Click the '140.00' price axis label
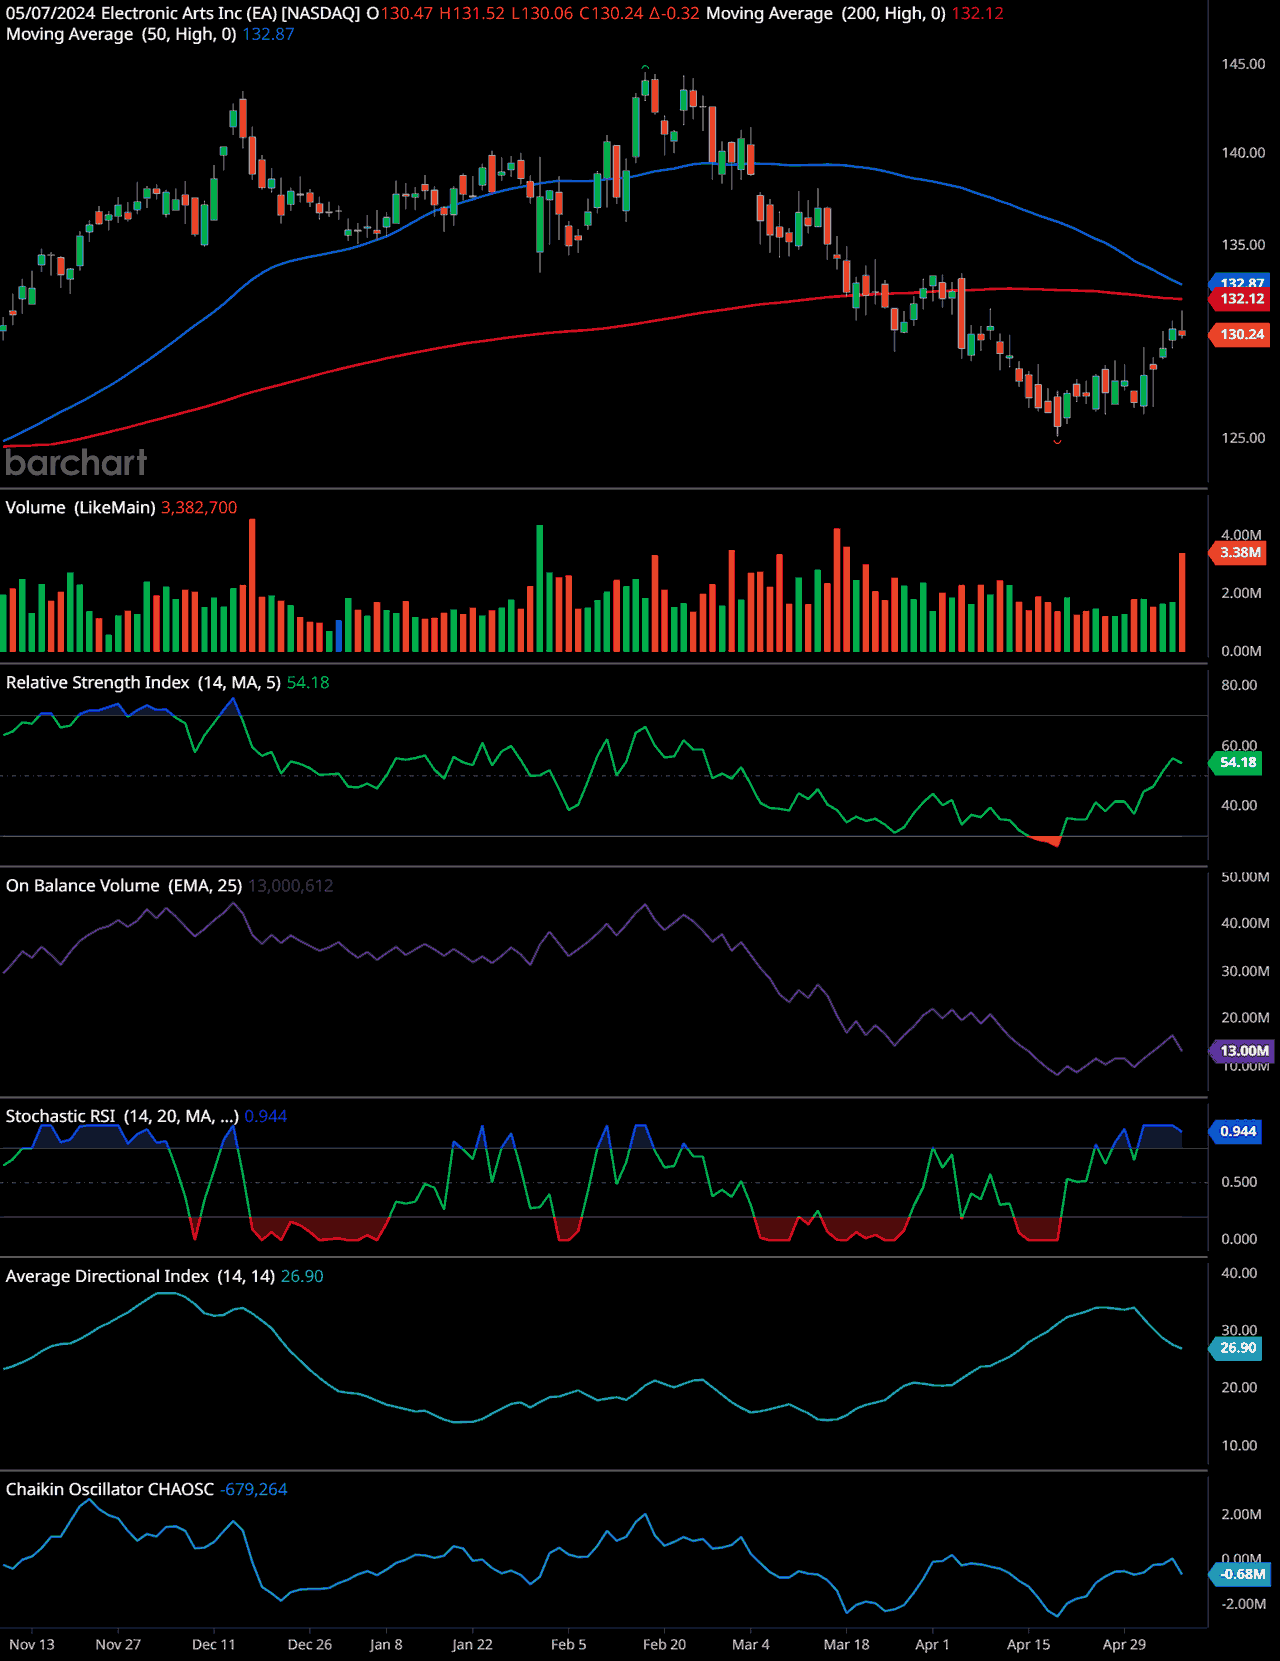The width and height of the screenshot is (1280, 1661). tap(1243, 153)
